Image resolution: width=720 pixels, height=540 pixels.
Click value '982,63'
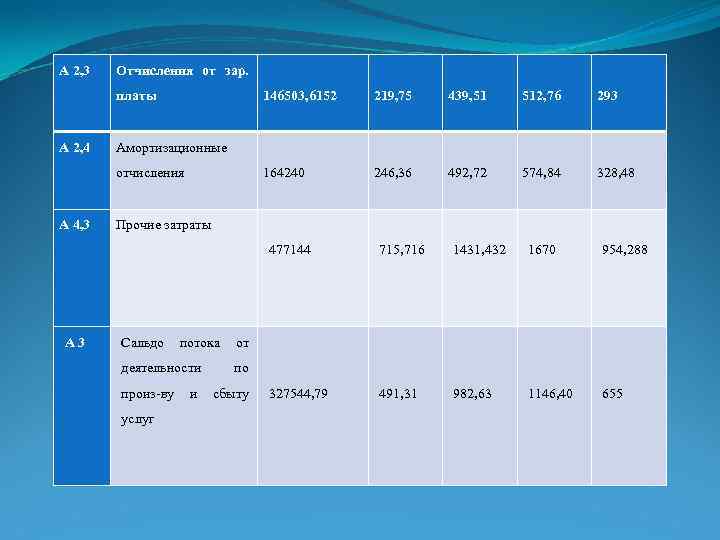pyautogui.click(x=472, y=394)
